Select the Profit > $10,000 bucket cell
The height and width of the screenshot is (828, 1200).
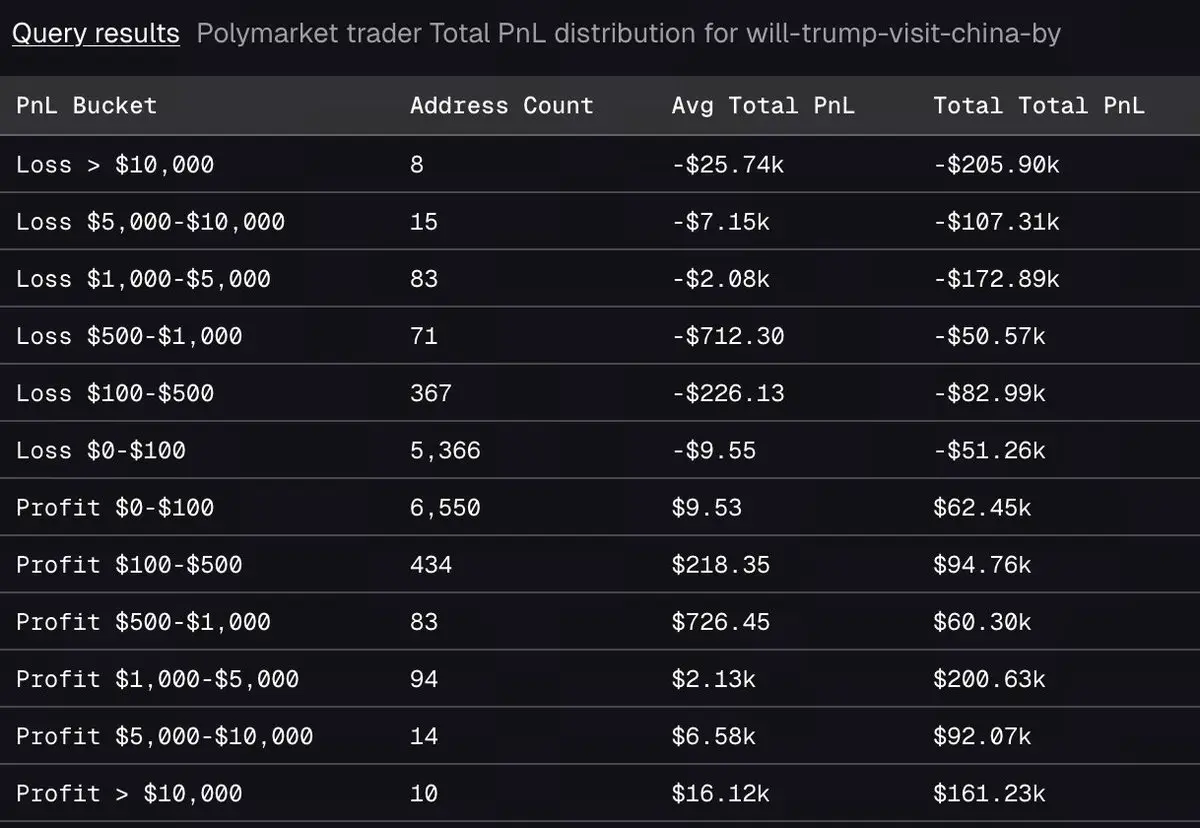129,793
